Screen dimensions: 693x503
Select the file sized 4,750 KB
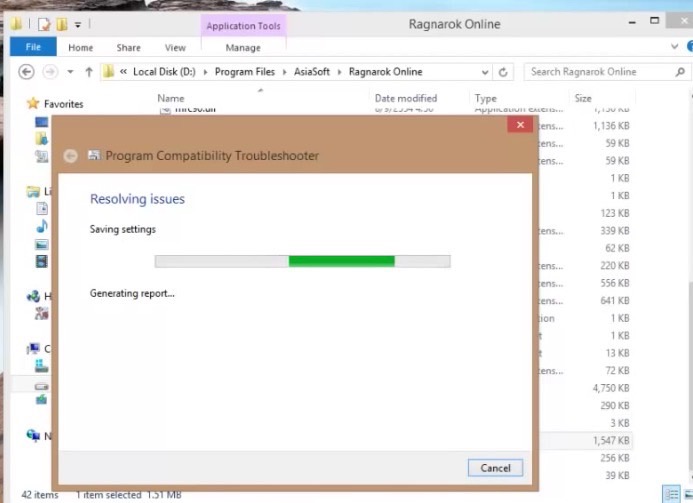(611, 388)
